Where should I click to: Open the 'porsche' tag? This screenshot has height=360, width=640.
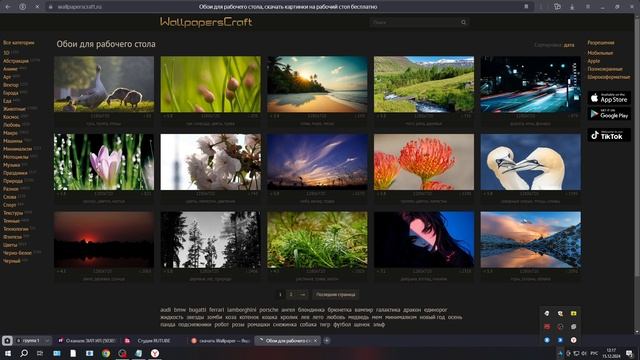[269, 310]
